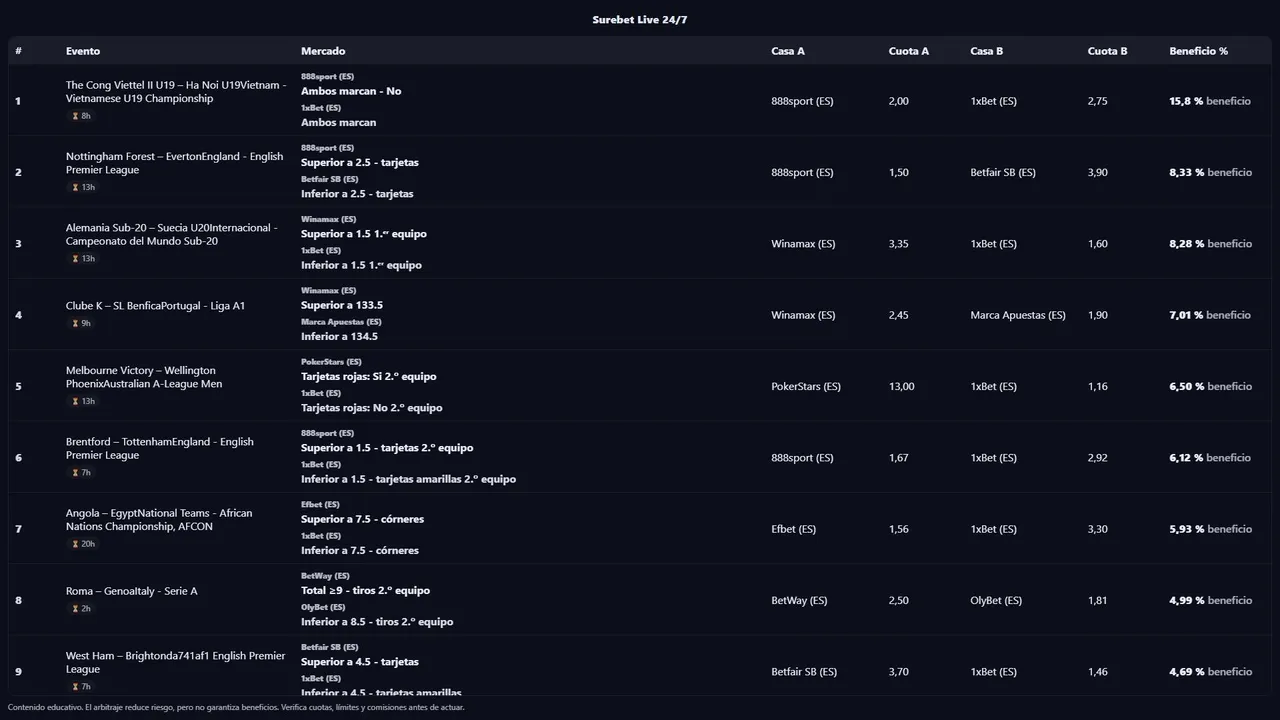The image size is (1280, 720).
Task: Click the 8h hourglass icon in row 1
Action: coord(75,116)
